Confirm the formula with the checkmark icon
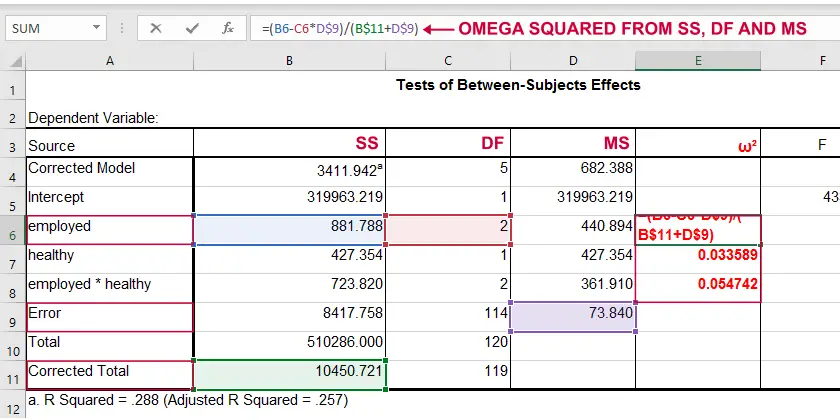 192,28
